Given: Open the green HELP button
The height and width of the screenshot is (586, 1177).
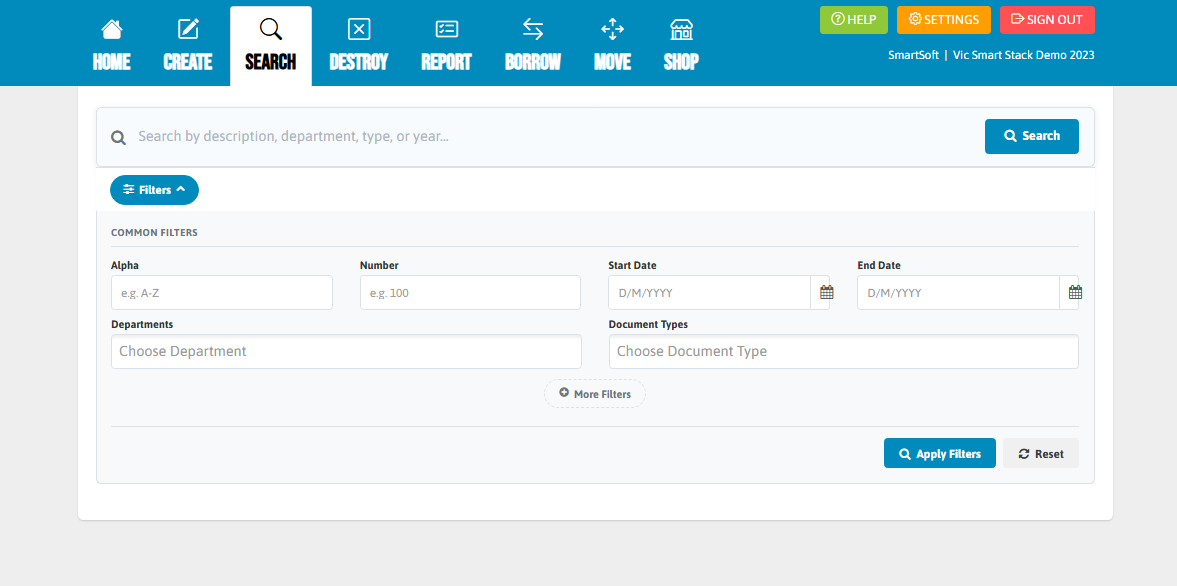Looking at the screenshot, I should click(x=853, y=20).
